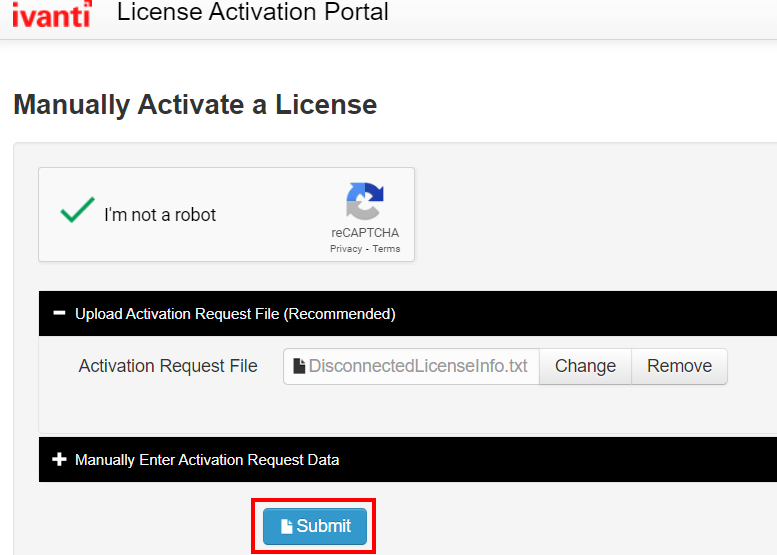
Task: Click the I'm not a robot label
Action: tap(160, 215)
